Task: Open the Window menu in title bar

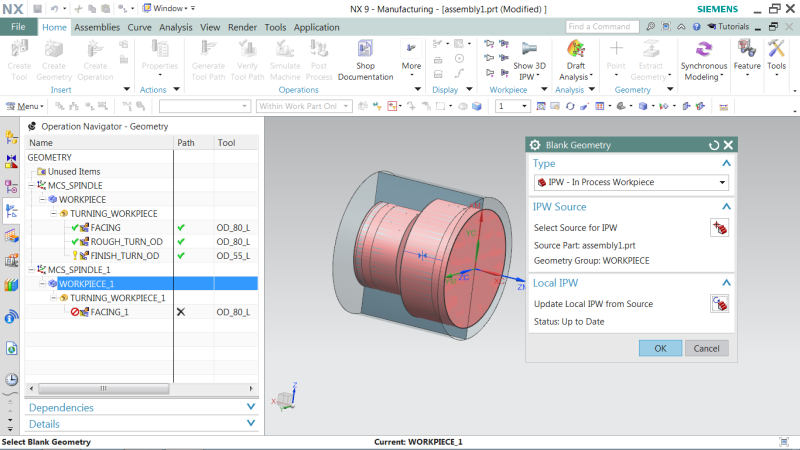Action: point(168,8)
